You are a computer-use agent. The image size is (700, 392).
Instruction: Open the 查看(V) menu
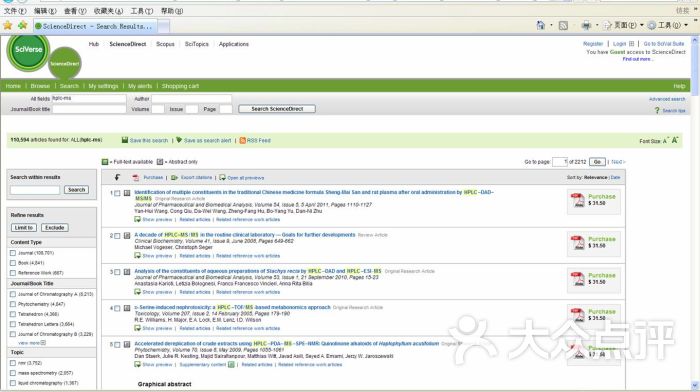pyautogui.click(x=75, y=11)
